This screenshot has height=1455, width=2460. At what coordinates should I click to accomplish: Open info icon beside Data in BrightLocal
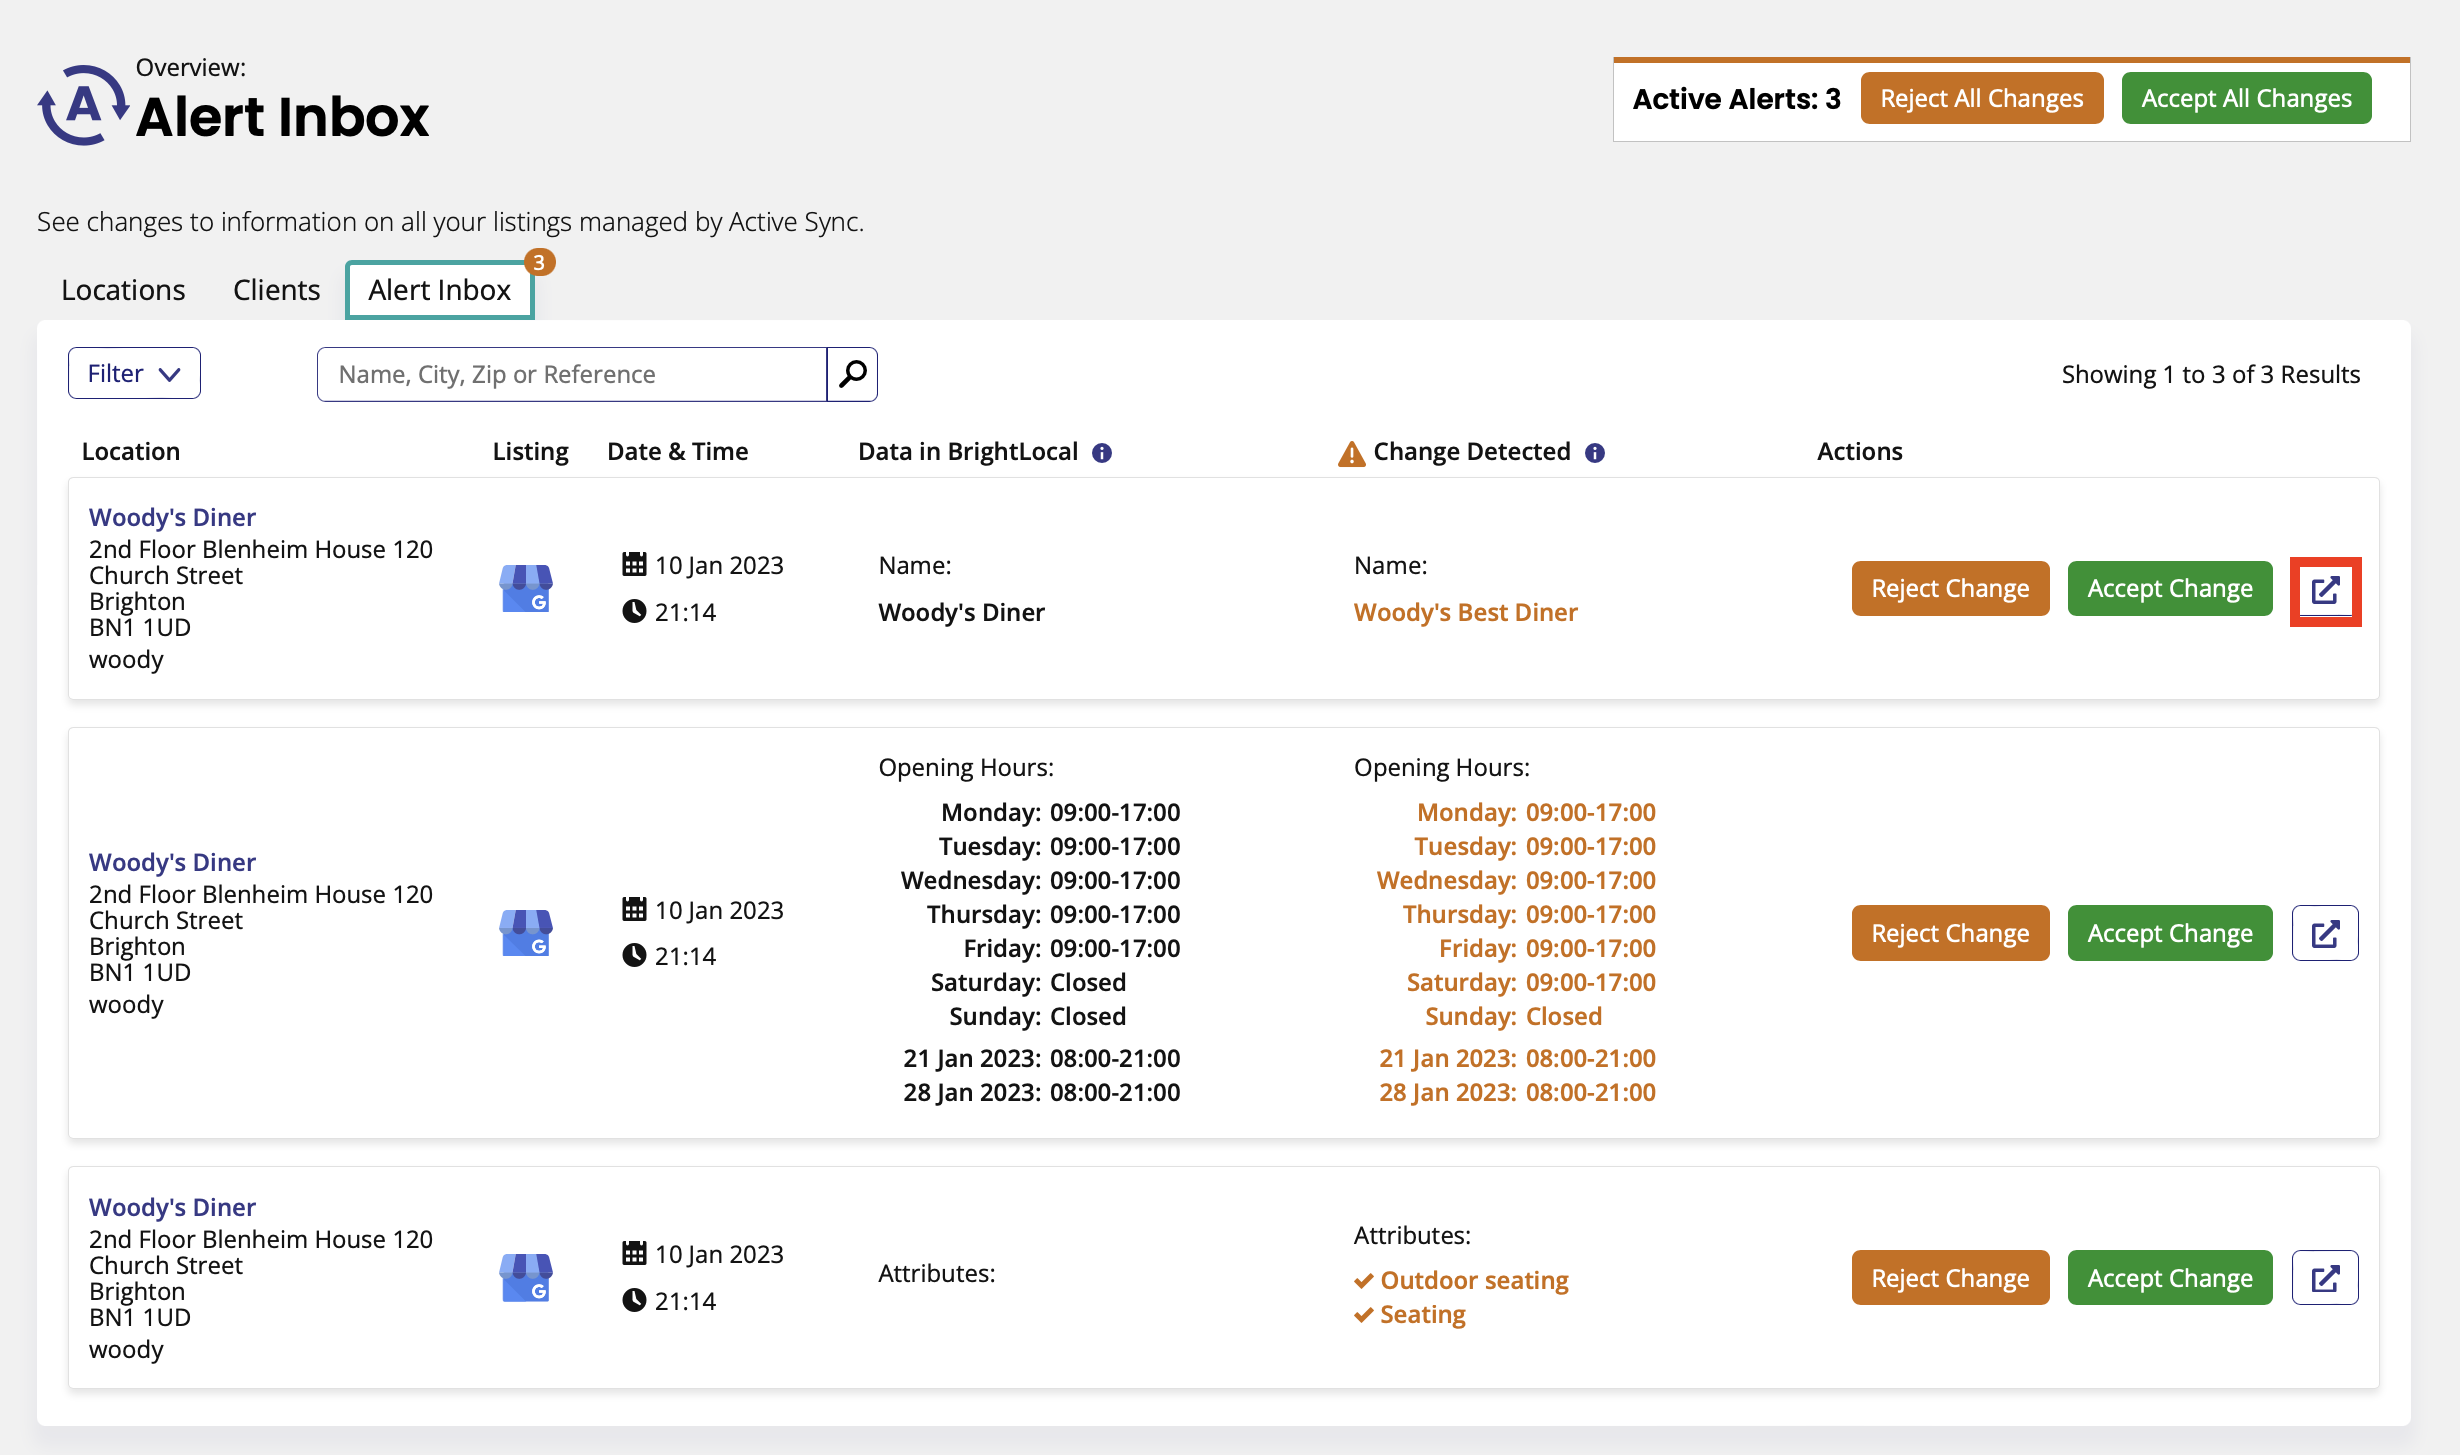1102,453
